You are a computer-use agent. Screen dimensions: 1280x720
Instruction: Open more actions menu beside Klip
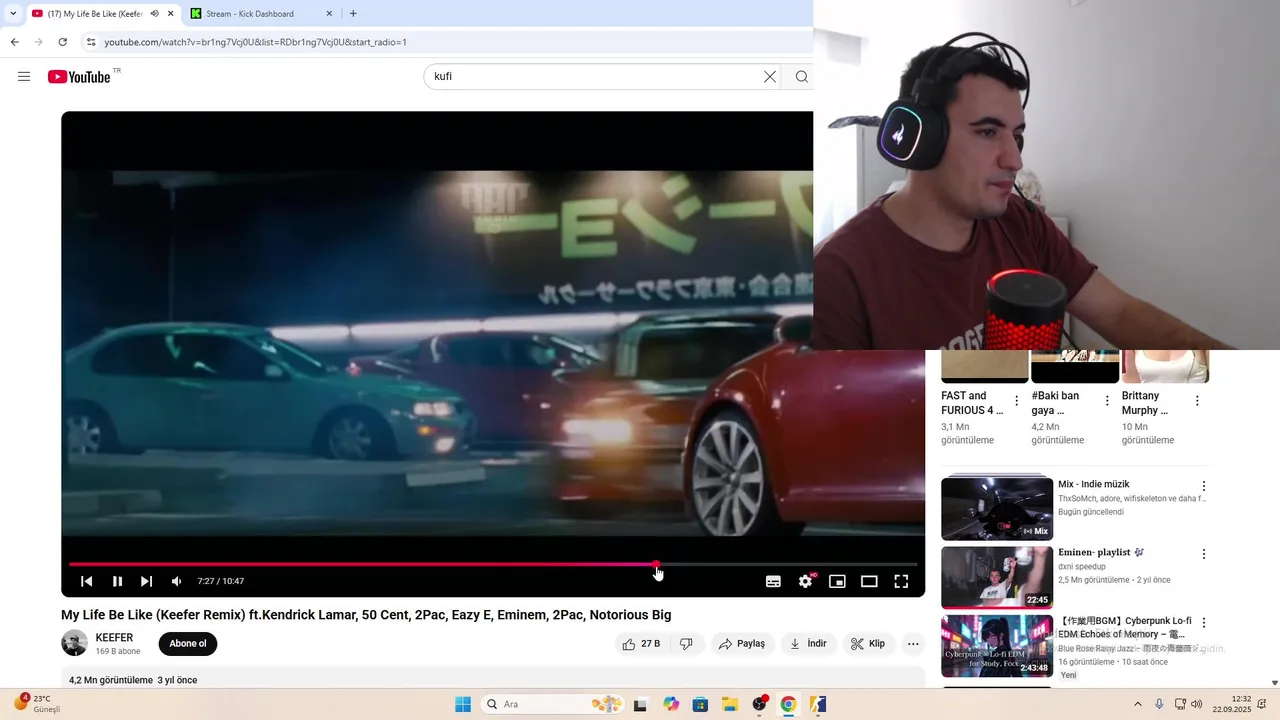(913, 644)
